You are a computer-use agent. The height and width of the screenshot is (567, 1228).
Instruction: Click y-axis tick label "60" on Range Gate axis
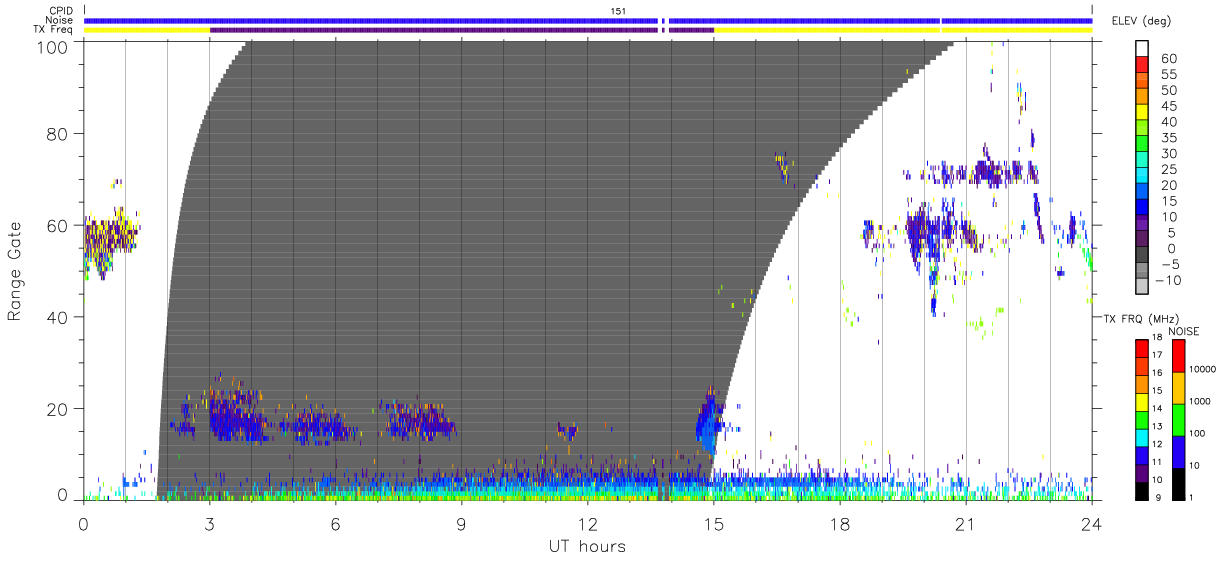(58, 226)
